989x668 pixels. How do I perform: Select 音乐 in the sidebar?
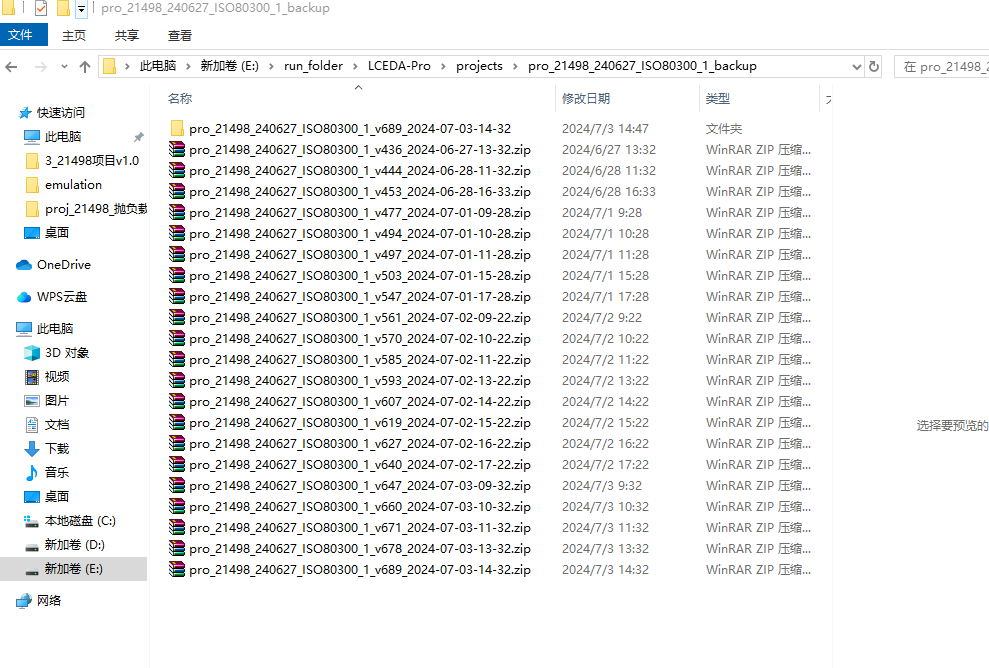57,472
